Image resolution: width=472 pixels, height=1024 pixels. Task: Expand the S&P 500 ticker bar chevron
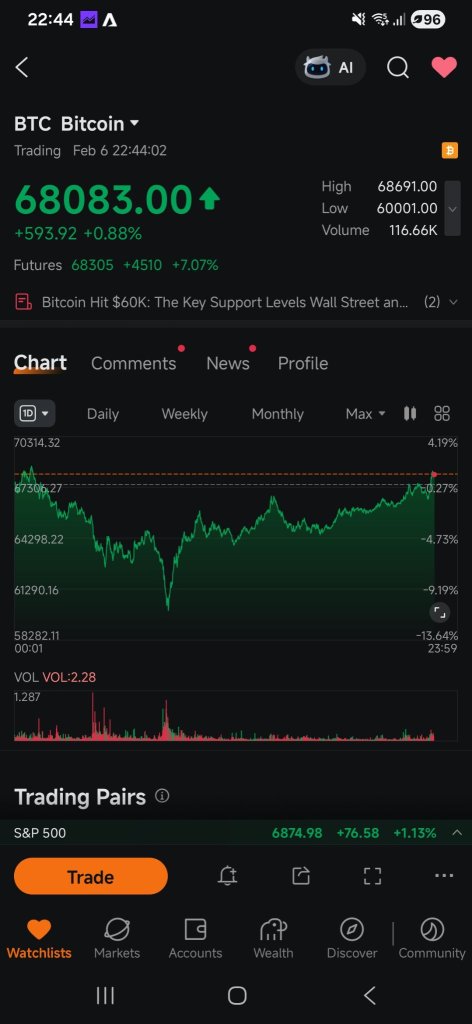pyautogui.click(x=457, y=833)
